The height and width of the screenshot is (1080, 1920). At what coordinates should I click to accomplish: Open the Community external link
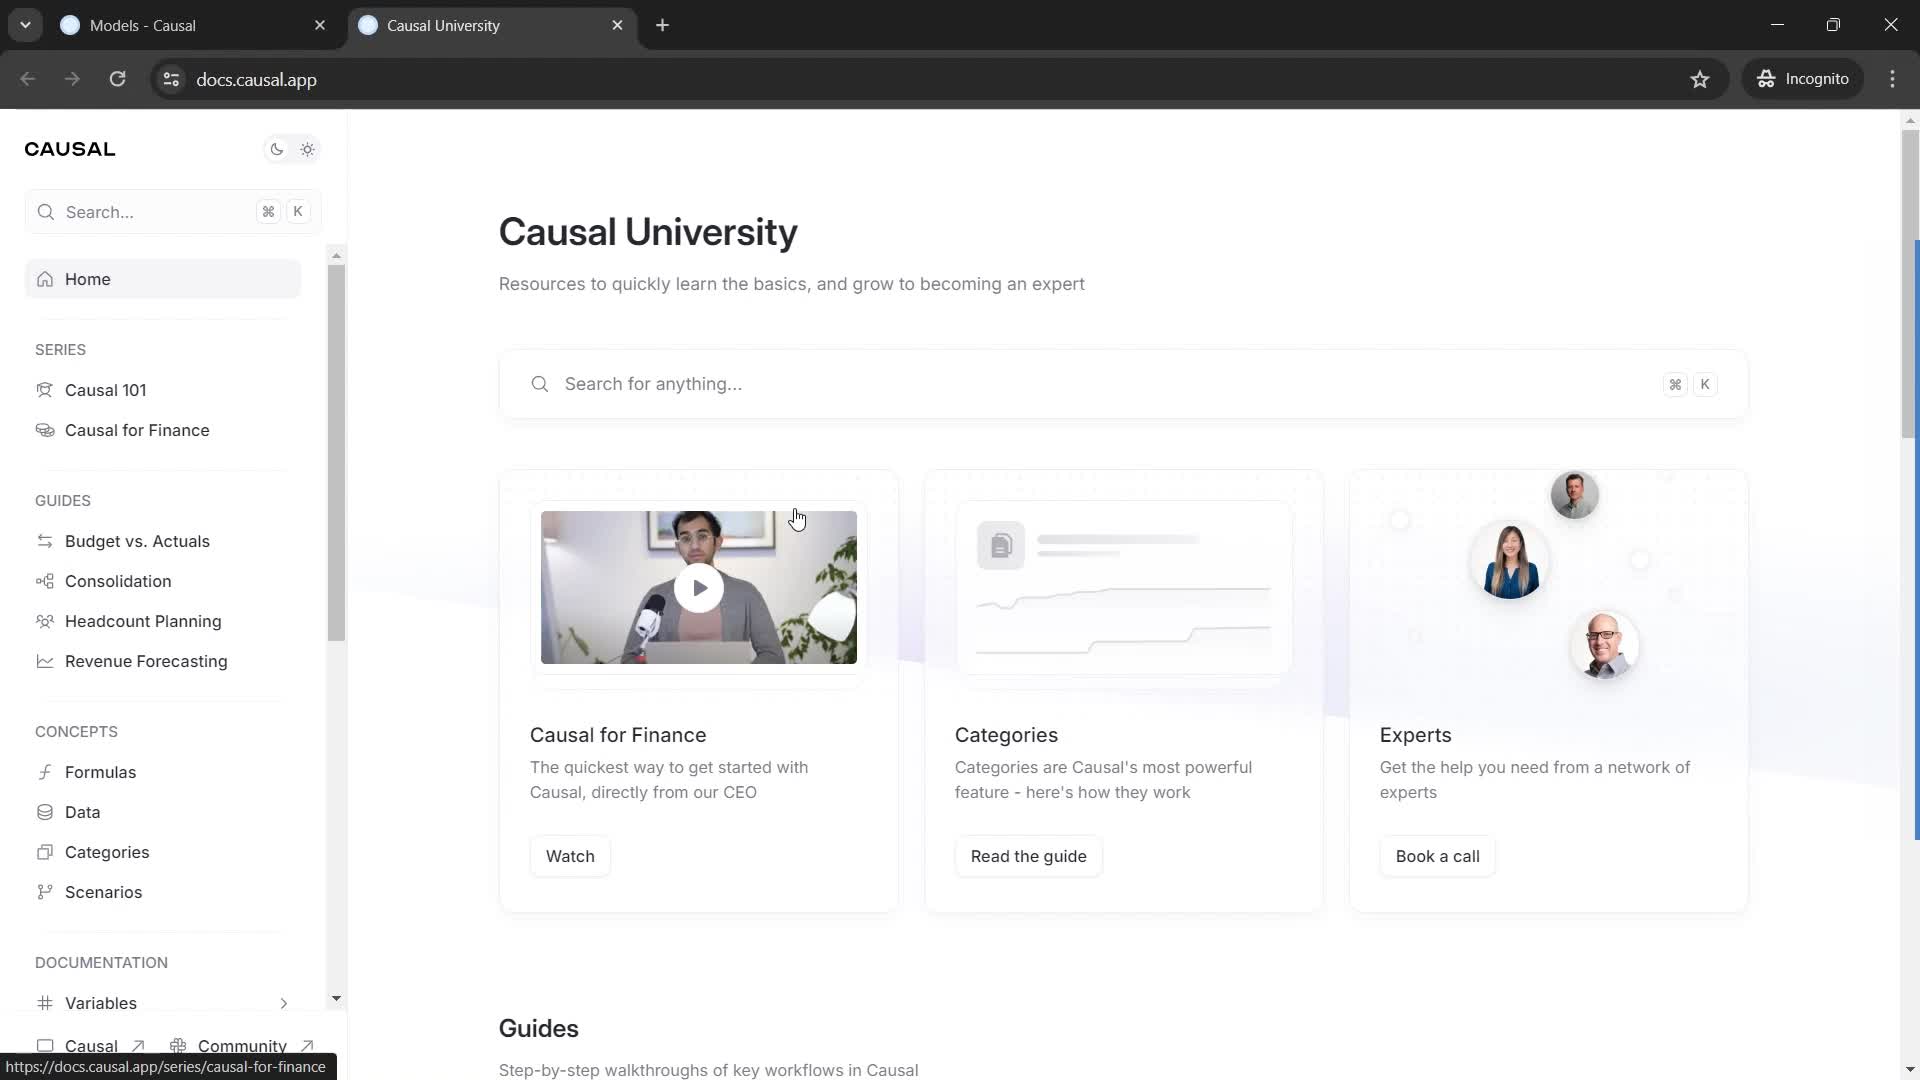click(x=242, y=1046)
